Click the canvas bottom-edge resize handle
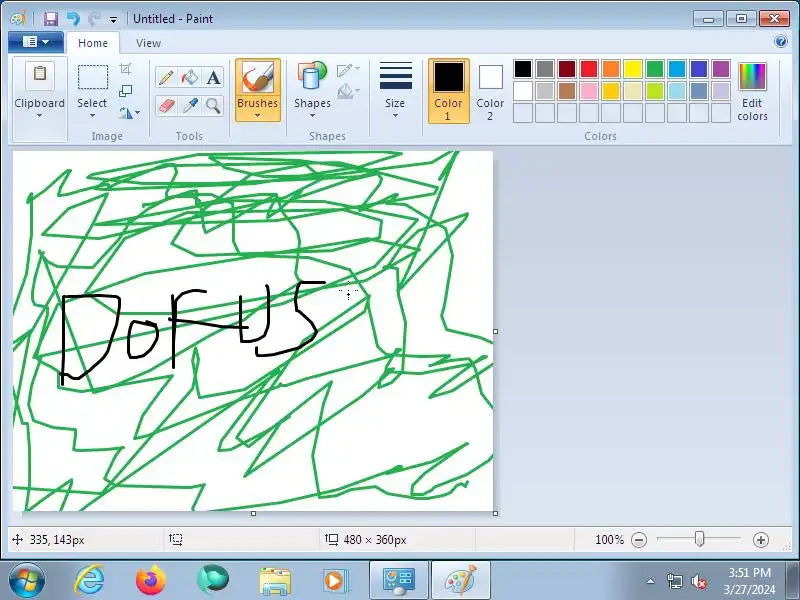This screenshot has width=800, height=600. click(254, 513)
